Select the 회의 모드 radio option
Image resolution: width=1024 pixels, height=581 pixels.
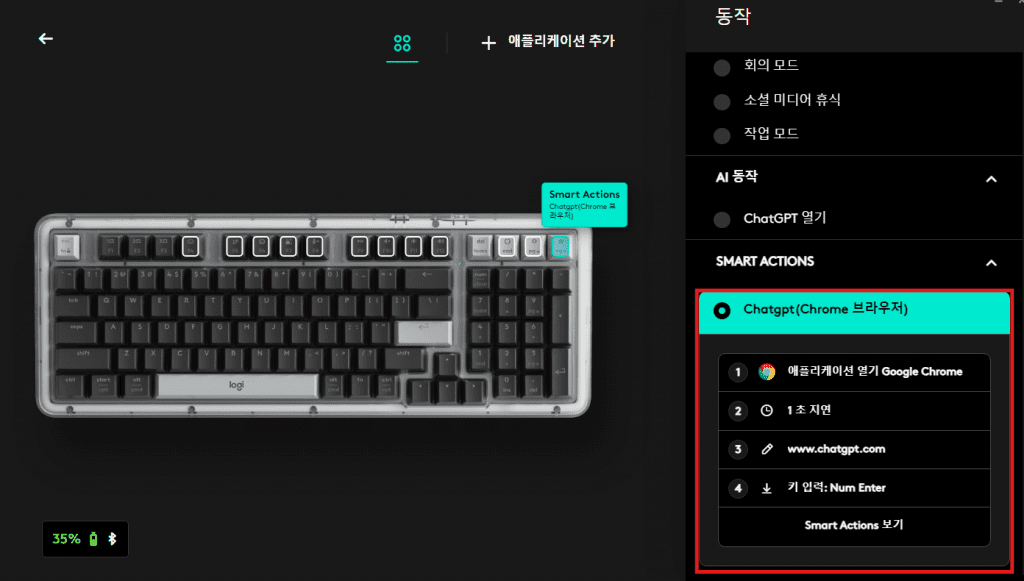(722, 67)
